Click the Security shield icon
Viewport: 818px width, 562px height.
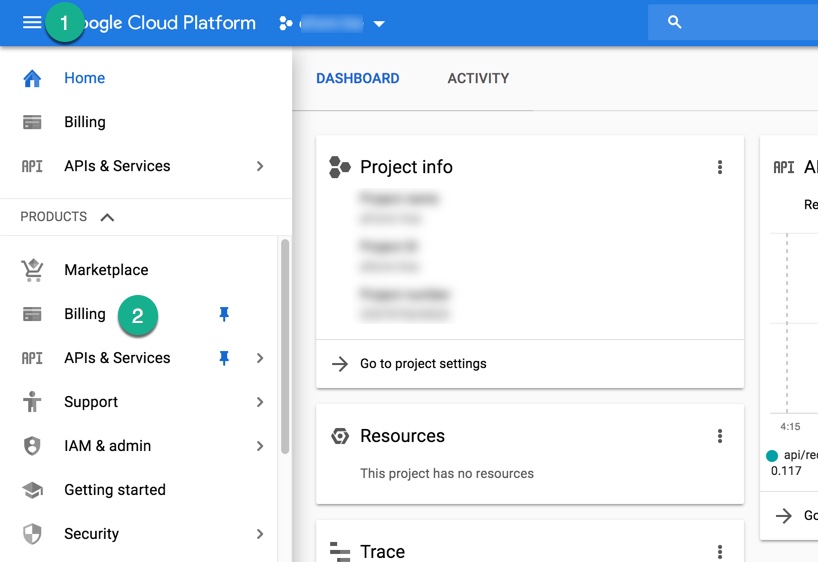(x=32, y=534)
